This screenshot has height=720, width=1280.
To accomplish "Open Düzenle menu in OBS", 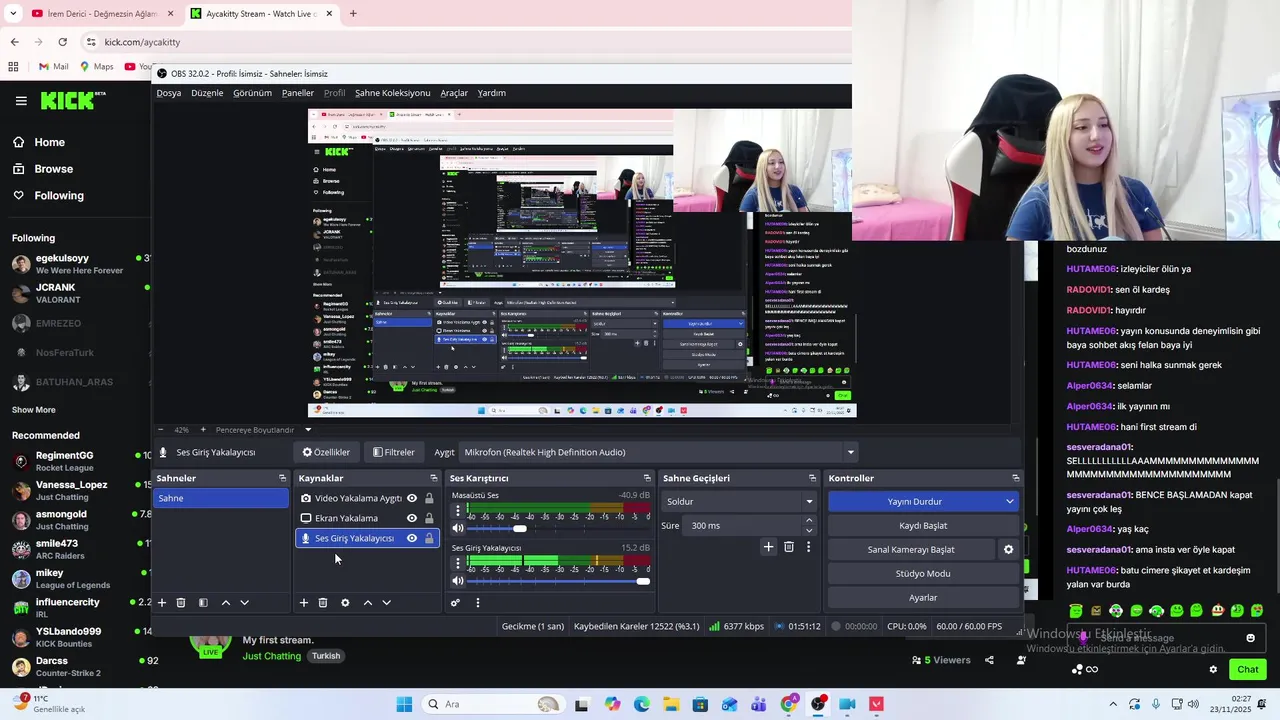I will [x=207, y=93].
